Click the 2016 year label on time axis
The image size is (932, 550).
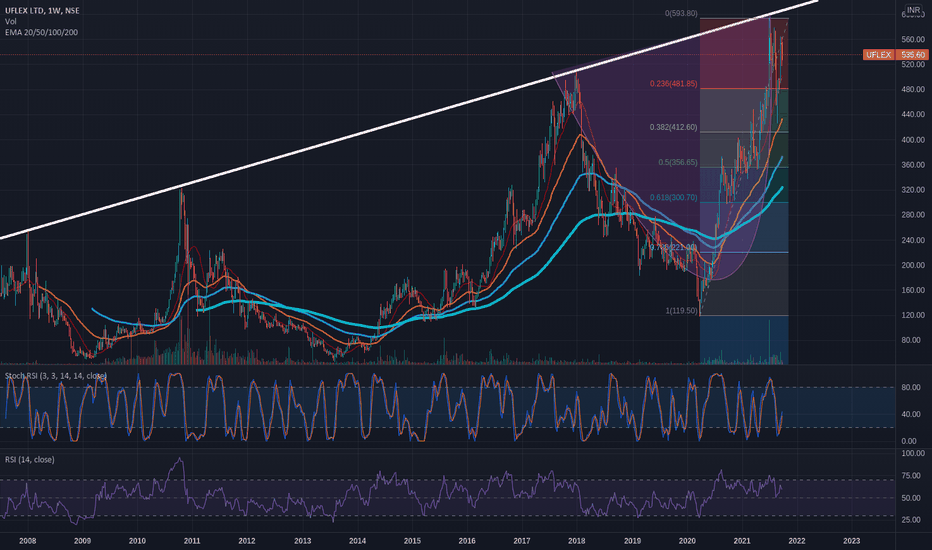tap(467, 541)
